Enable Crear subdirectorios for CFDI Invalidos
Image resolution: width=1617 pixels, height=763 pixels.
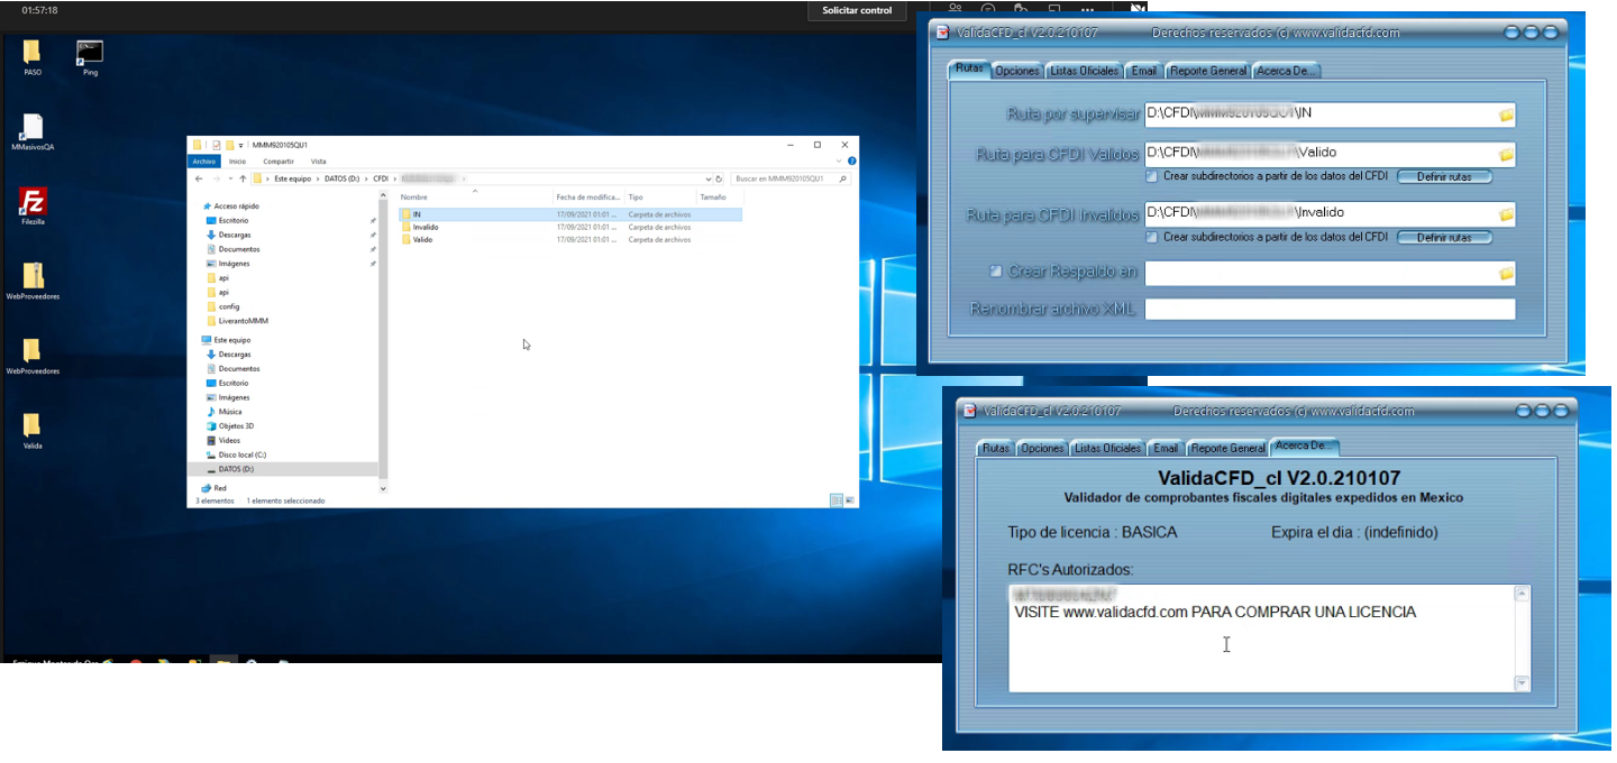(1152, 237)
